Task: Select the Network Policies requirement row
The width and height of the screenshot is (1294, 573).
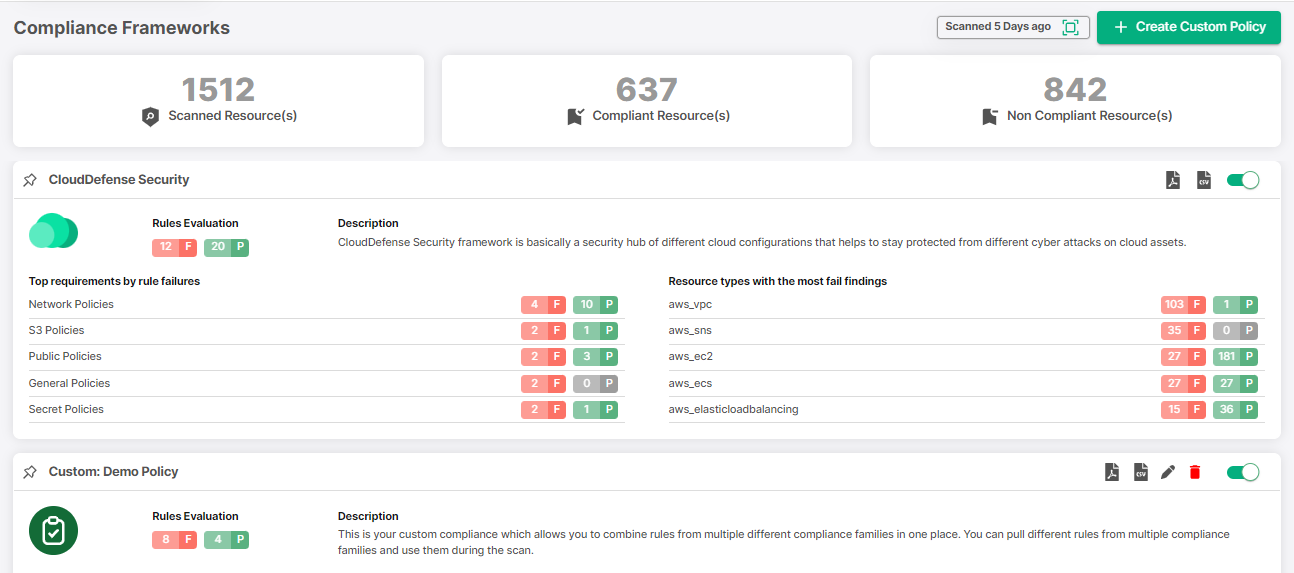Action: pos(326,305)
